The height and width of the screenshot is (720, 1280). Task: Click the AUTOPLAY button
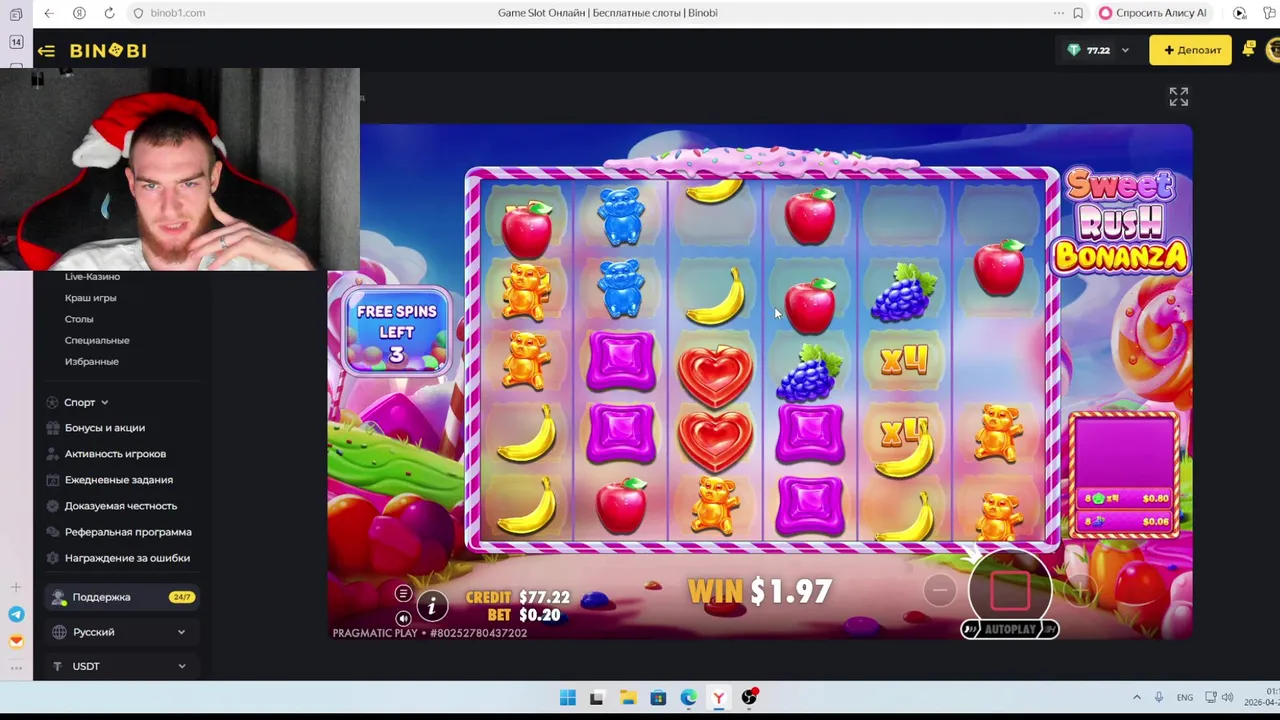click(x=1010, y=629)
